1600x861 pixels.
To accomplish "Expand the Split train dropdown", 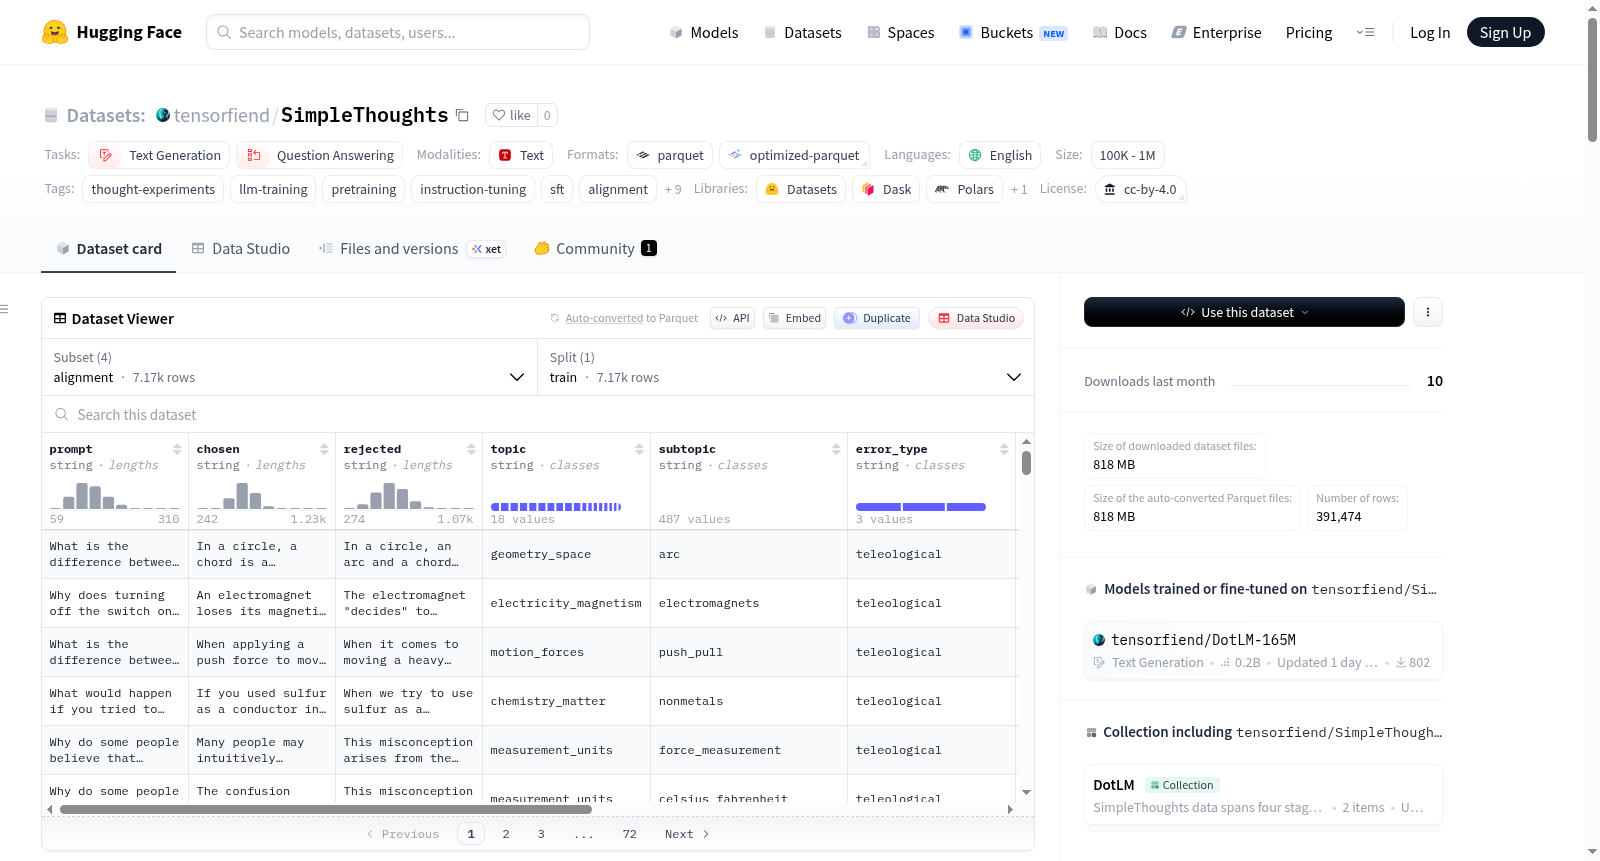I will point(786,367).
